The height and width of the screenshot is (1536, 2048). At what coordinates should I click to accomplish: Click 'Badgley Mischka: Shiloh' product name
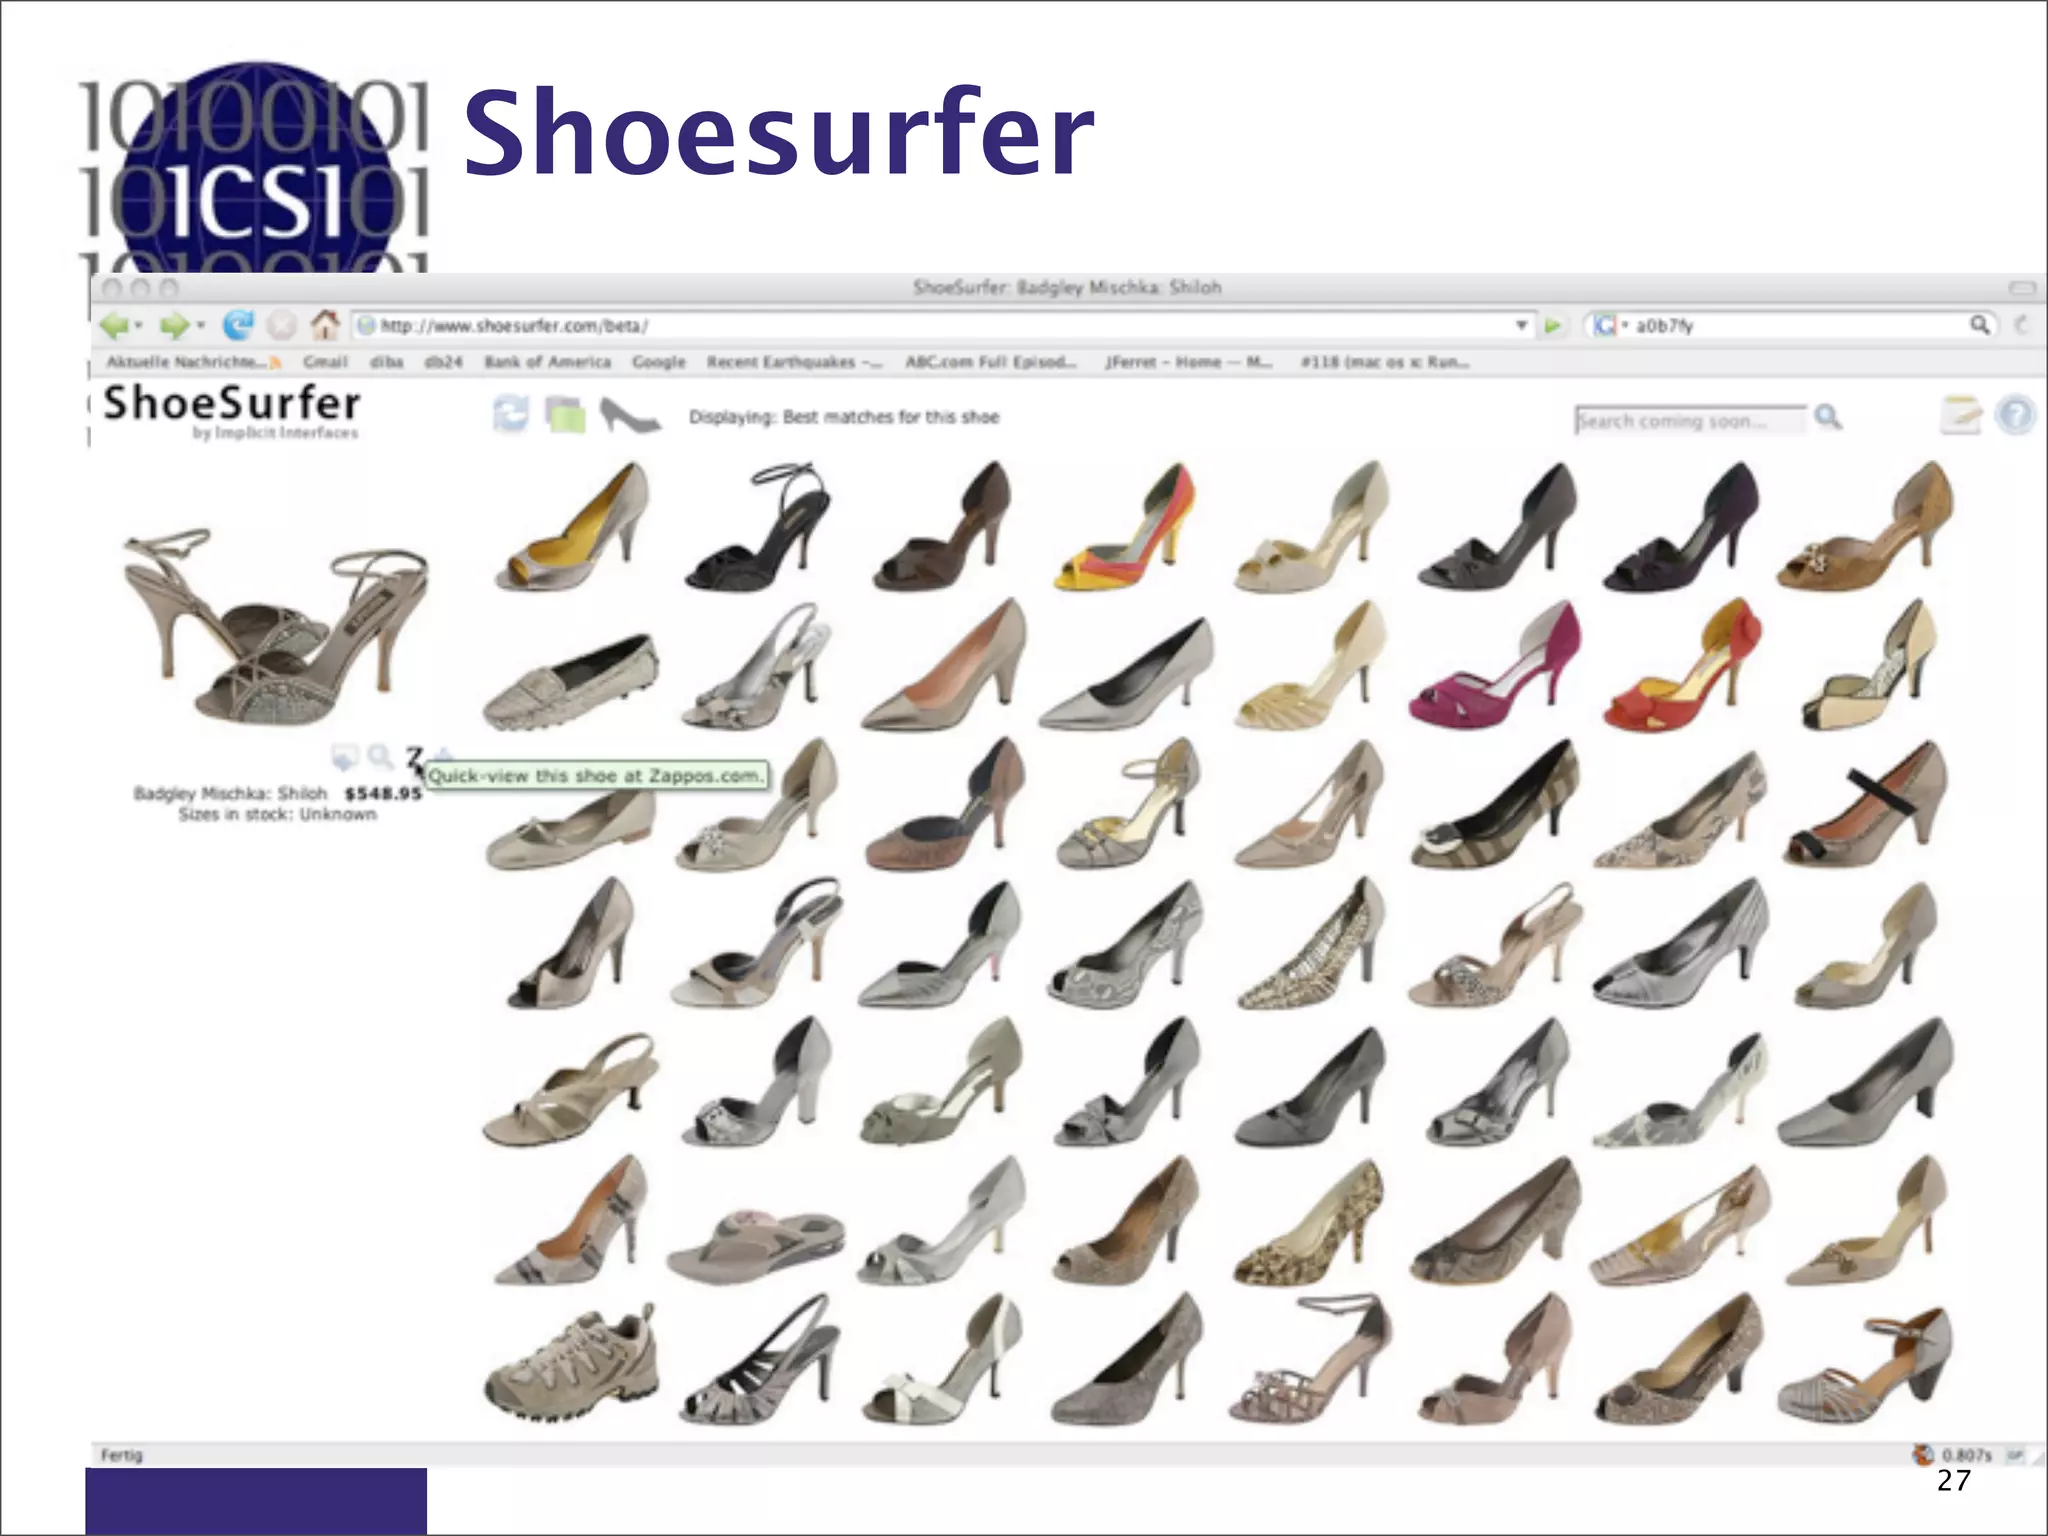(230, 793)
